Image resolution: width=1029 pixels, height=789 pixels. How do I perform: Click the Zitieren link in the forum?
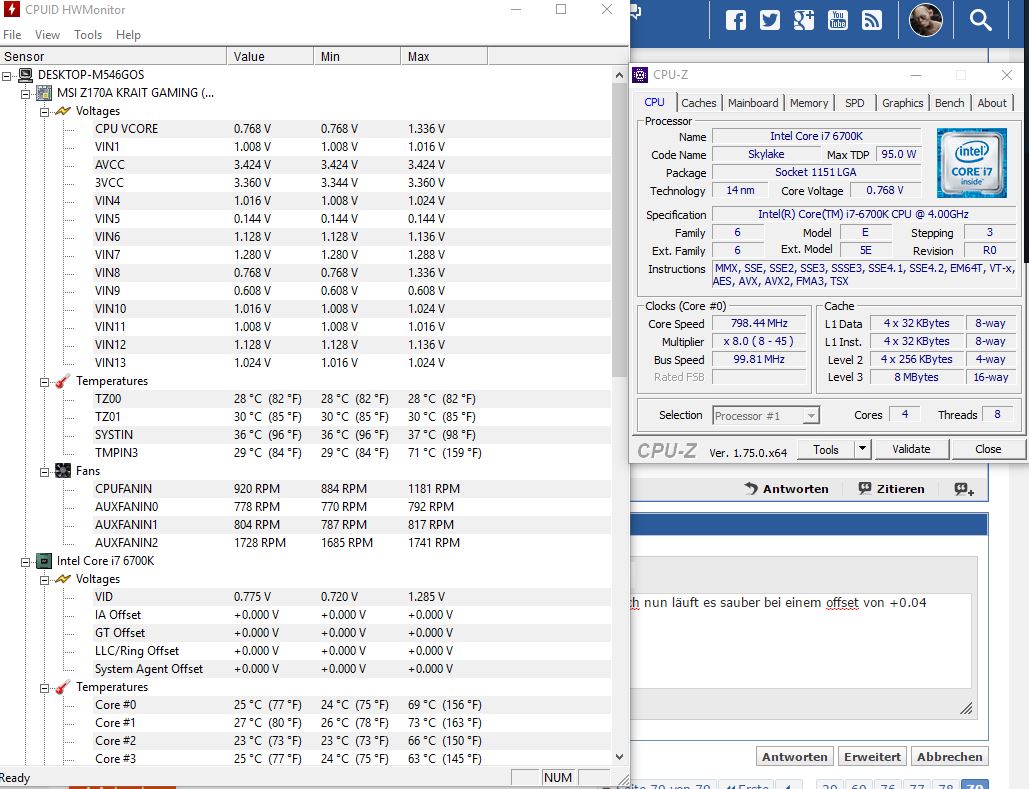892,489
